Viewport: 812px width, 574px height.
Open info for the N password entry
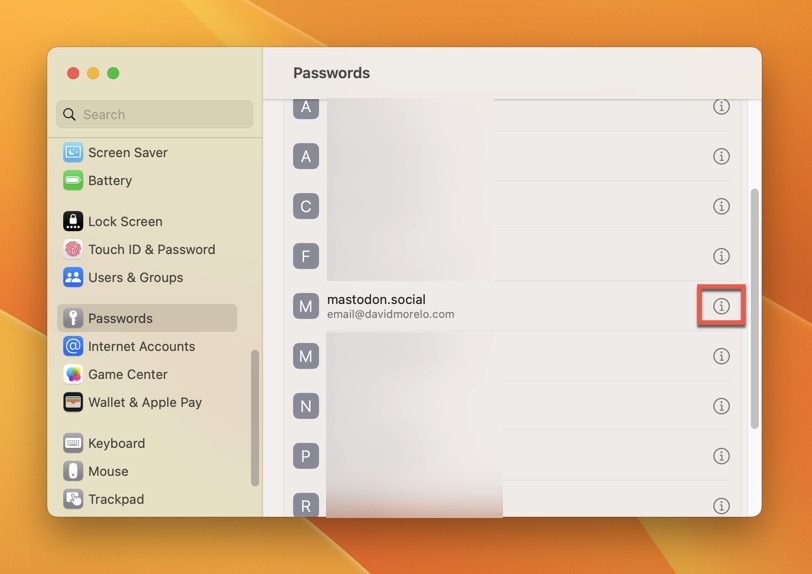pos(721,406)
